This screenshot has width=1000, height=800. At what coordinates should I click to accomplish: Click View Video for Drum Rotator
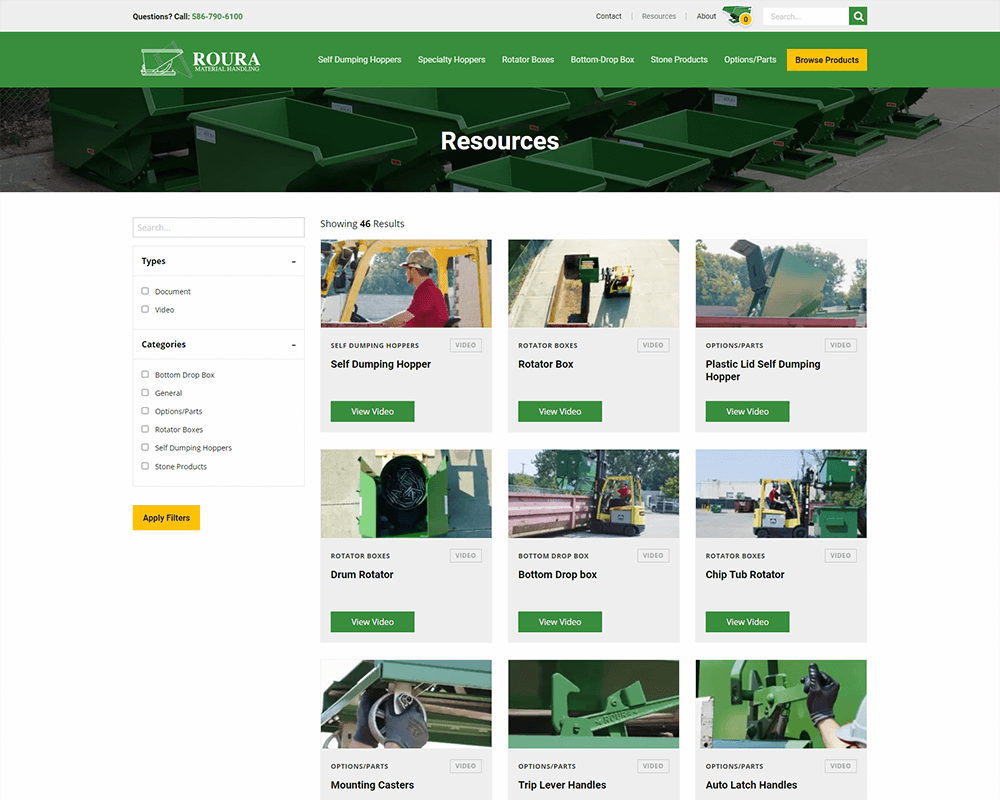(x=371, y=621)
